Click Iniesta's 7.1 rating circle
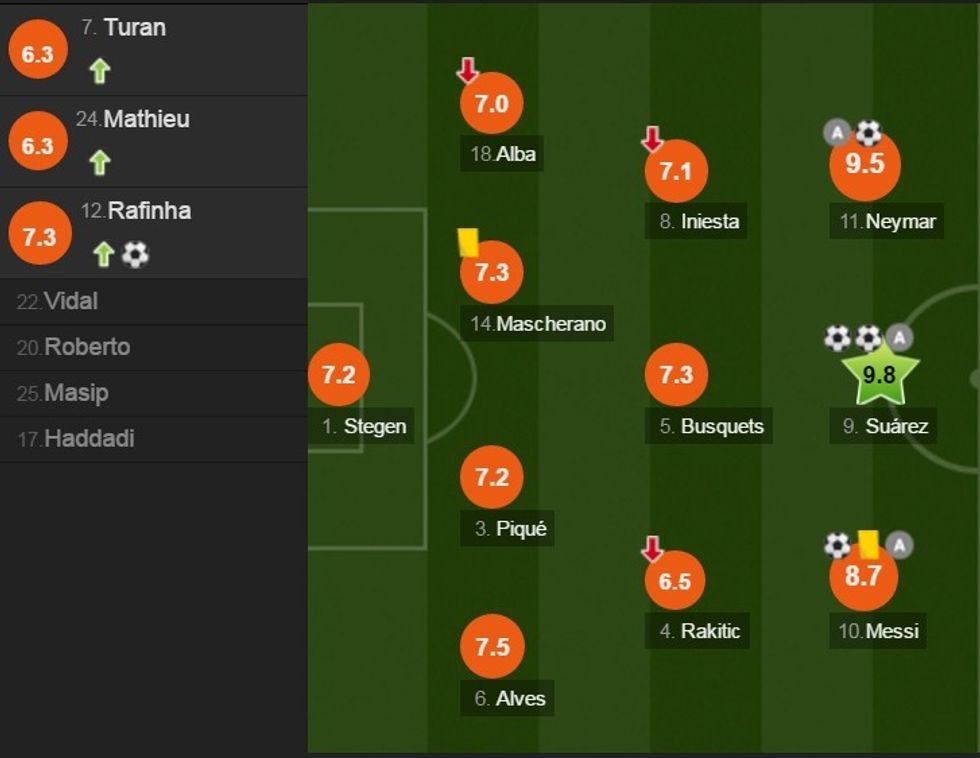The image size is (980, 758). click(676, 171)
